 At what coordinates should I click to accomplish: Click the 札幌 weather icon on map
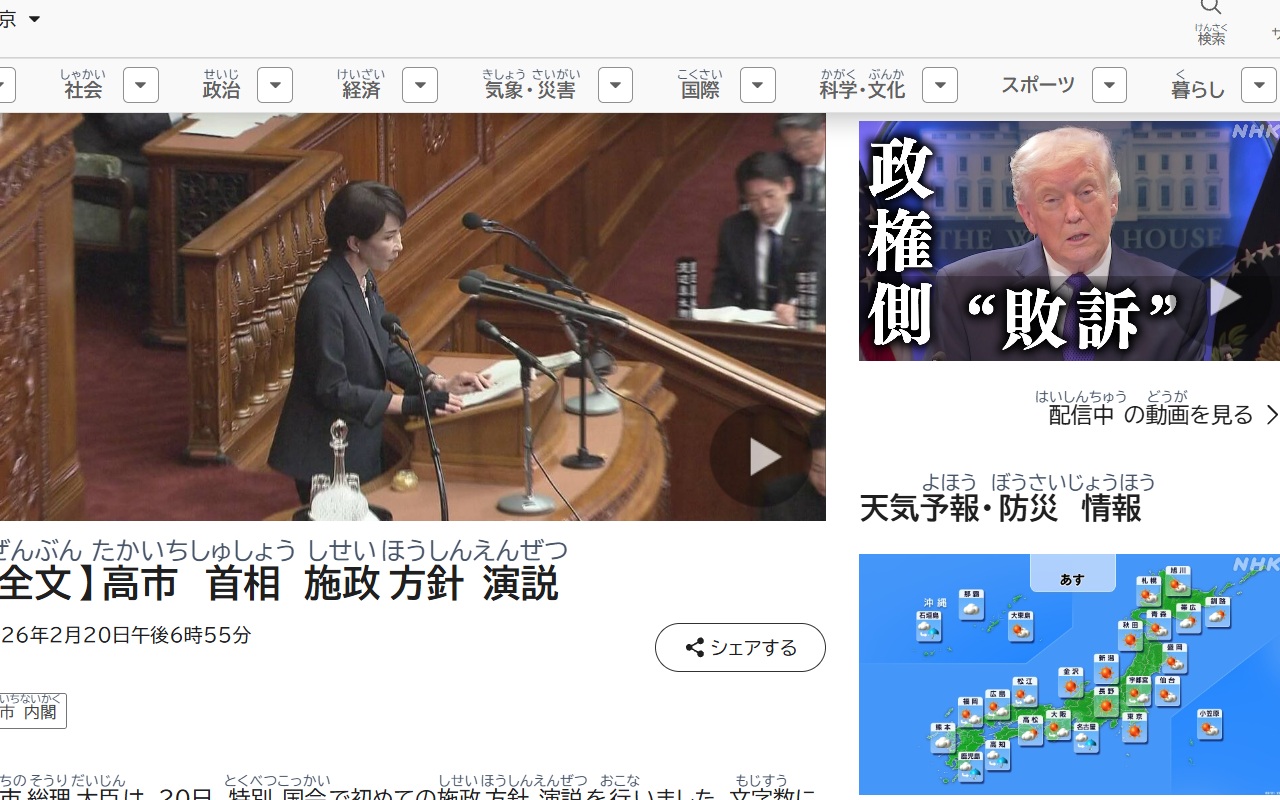point(1149,591)
